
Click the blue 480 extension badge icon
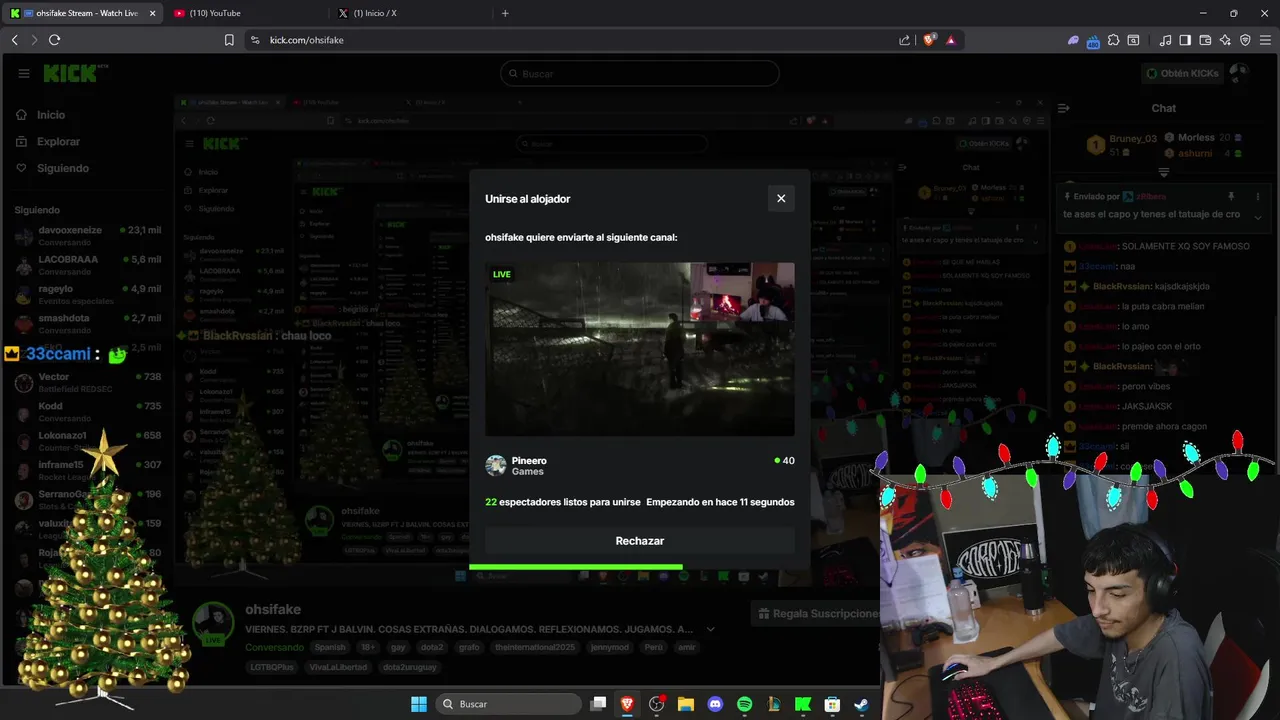(x=1093, y=41)
